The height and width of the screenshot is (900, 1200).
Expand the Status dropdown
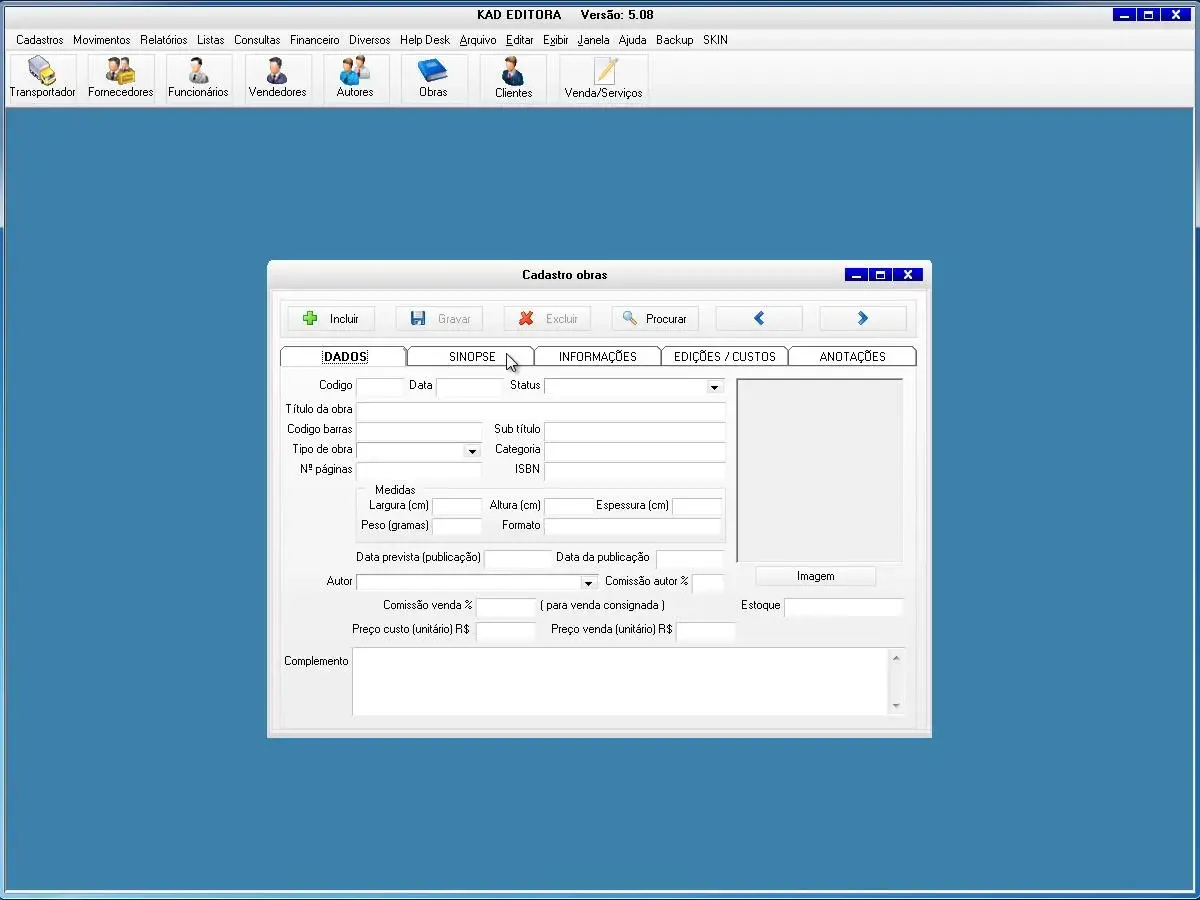point(714,387)
